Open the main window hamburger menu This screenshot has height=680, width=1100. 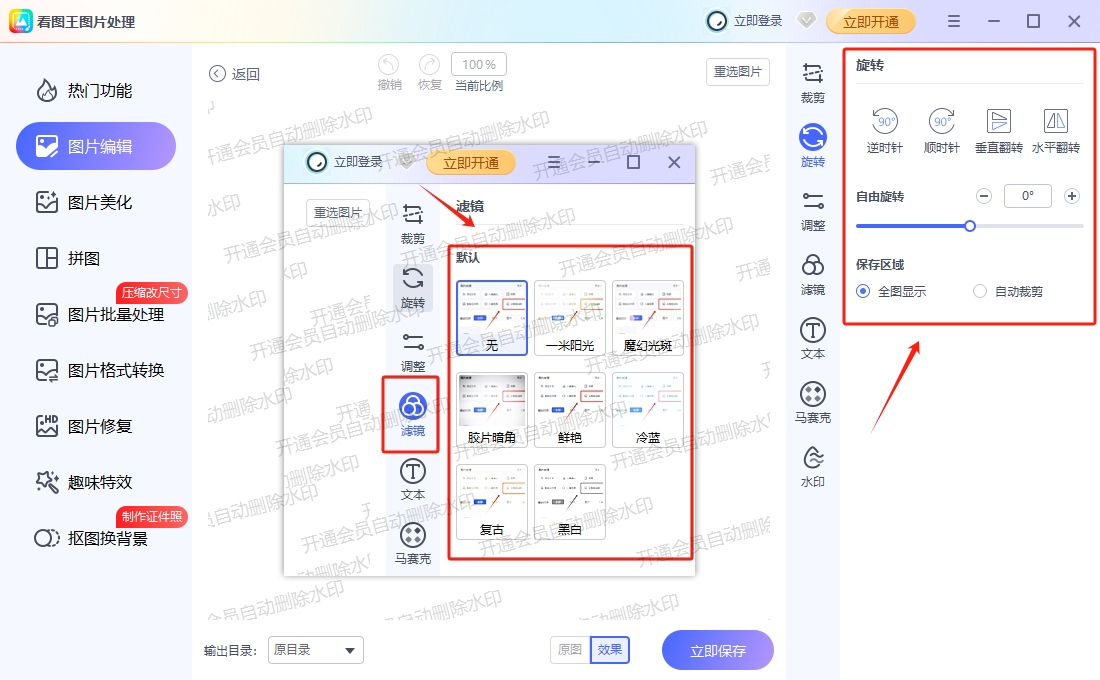pyautogui.click(x=953, y=21)
